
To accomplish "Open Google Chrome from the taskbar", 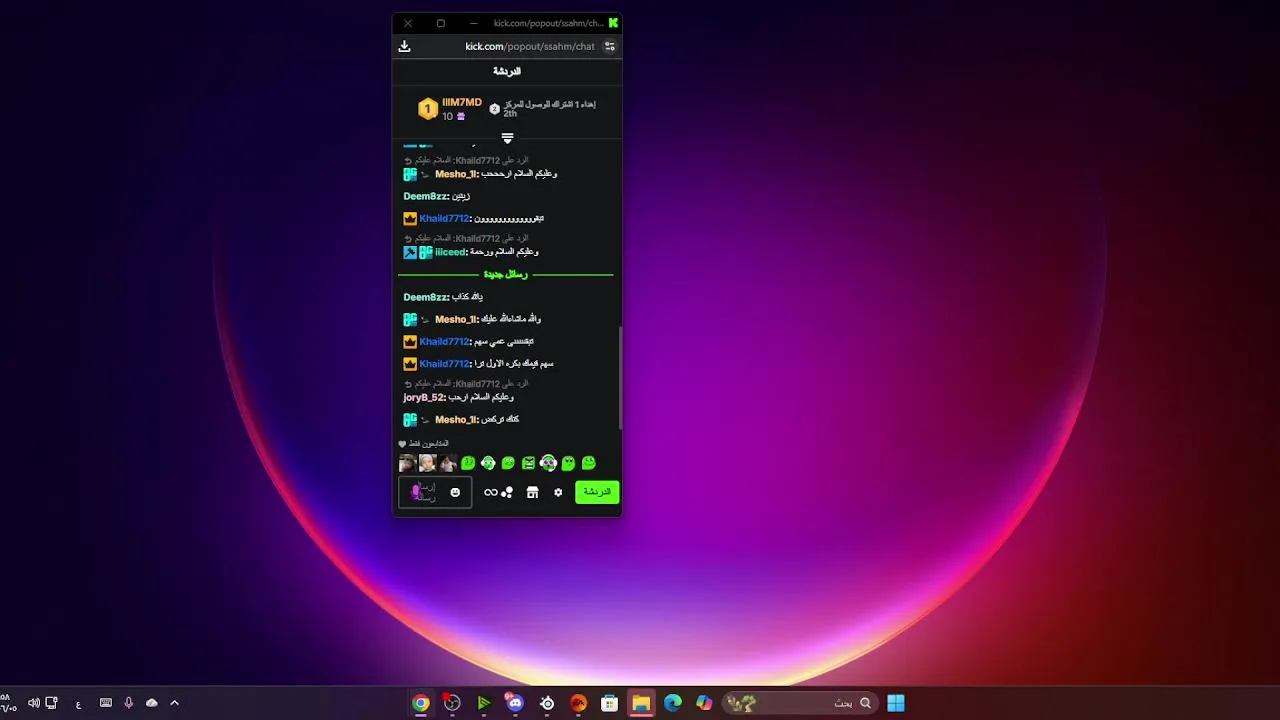I will pyautogui.click(x=421, y=703).
